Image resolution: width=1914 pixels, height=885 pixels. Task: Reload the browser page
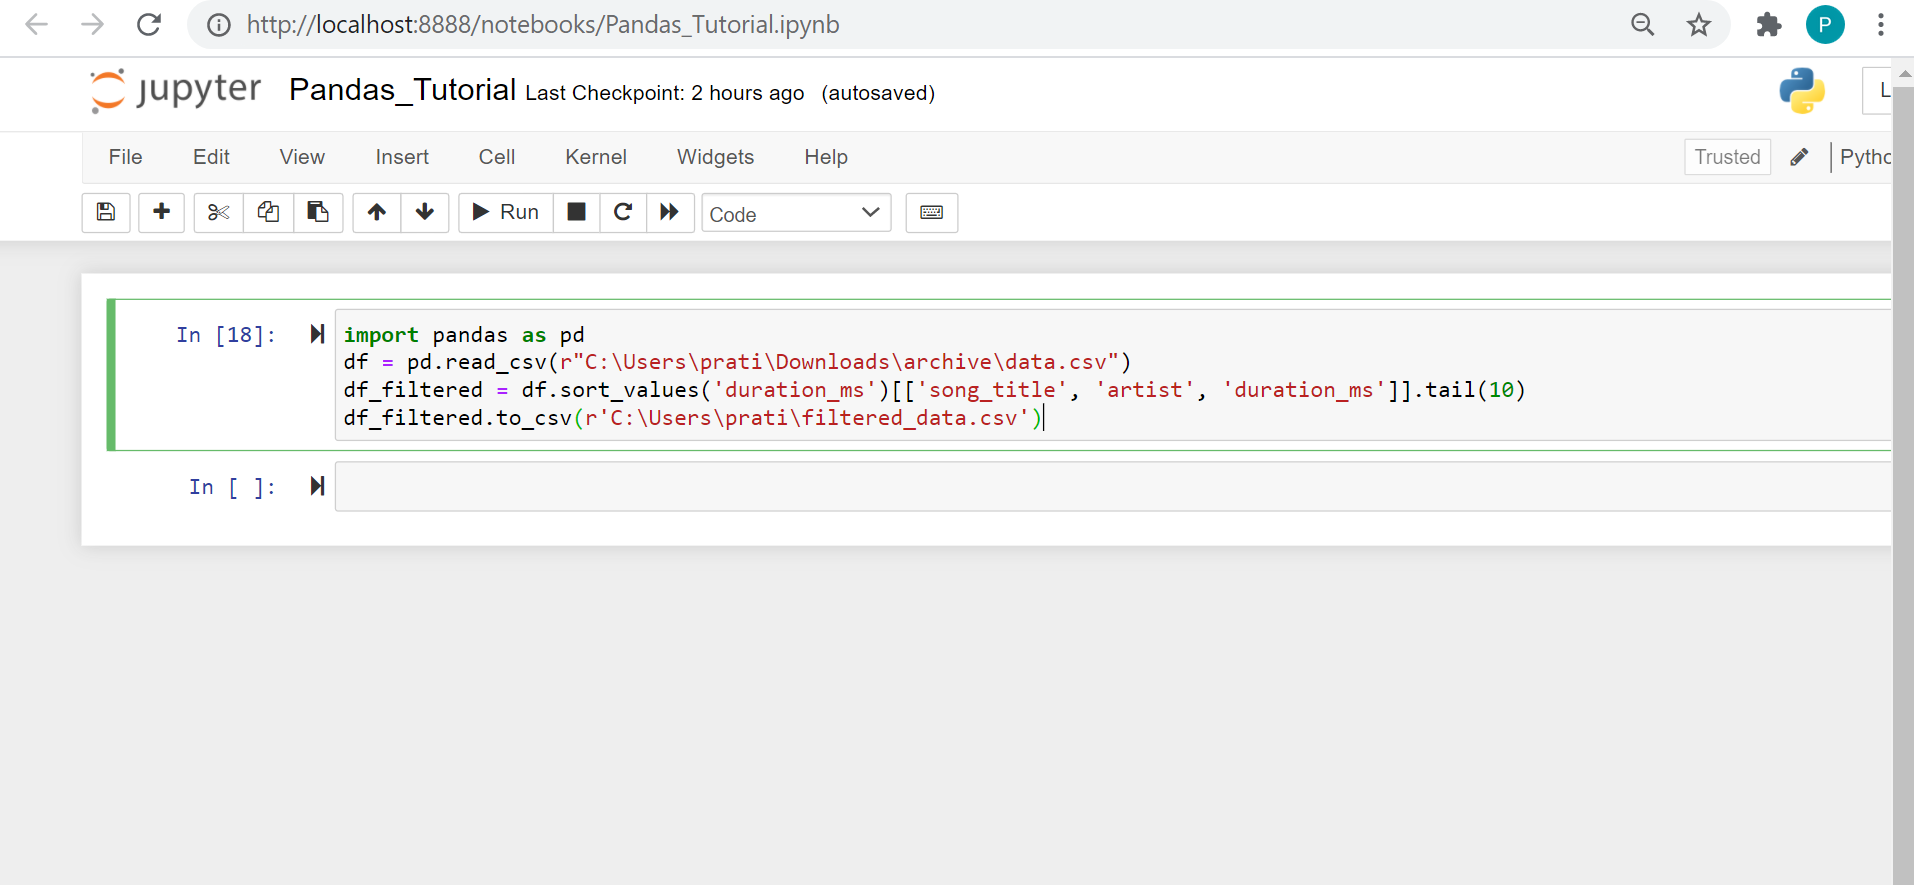click(x=149, y=24)
